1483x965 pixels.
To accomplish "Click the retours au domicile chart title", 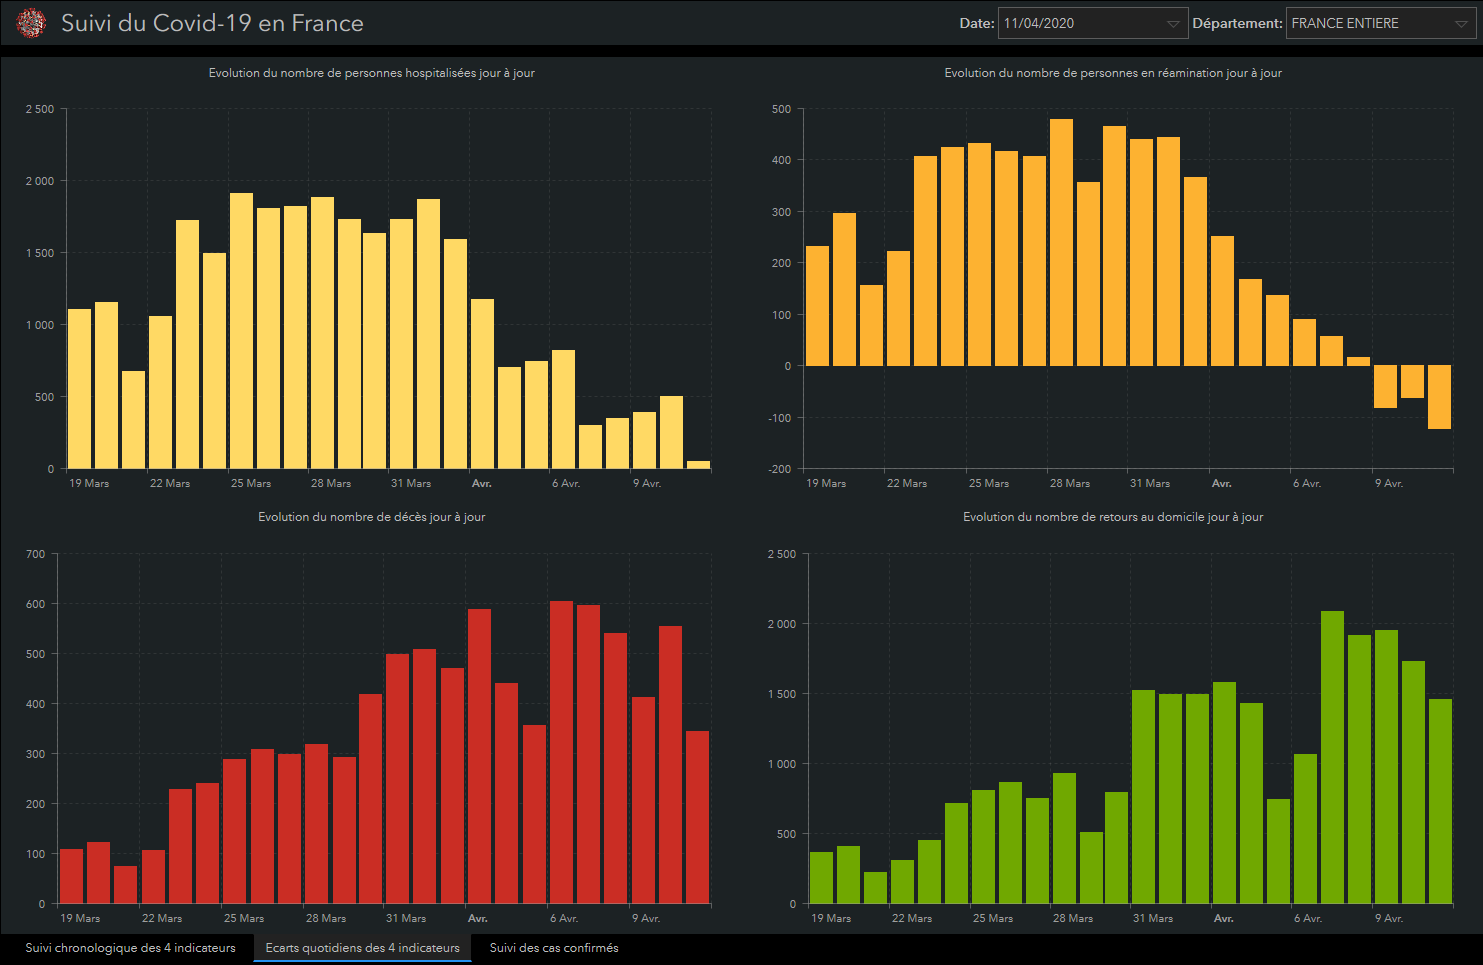I will coord(1113,517).
